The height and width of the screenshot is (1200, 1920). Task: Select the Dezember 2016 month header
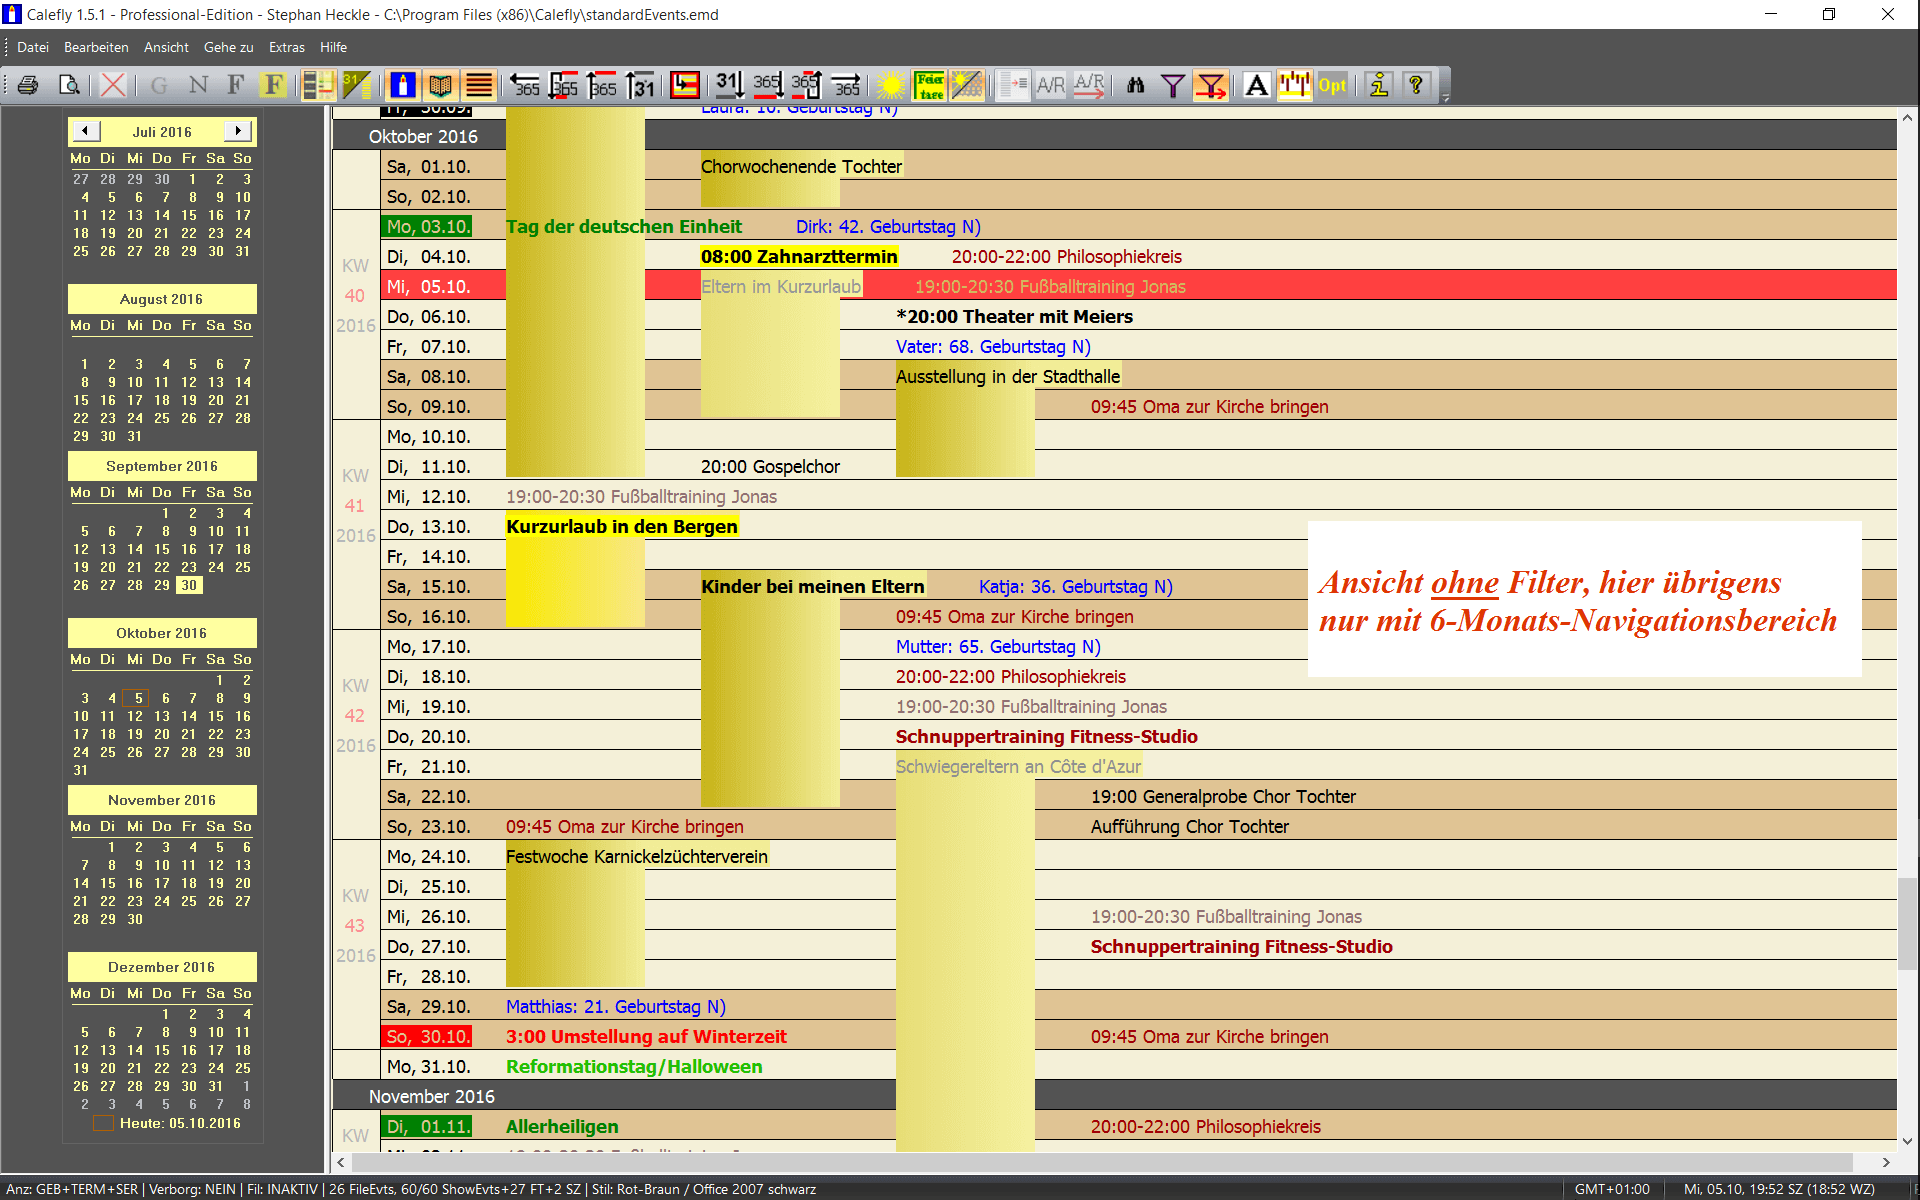162,967
